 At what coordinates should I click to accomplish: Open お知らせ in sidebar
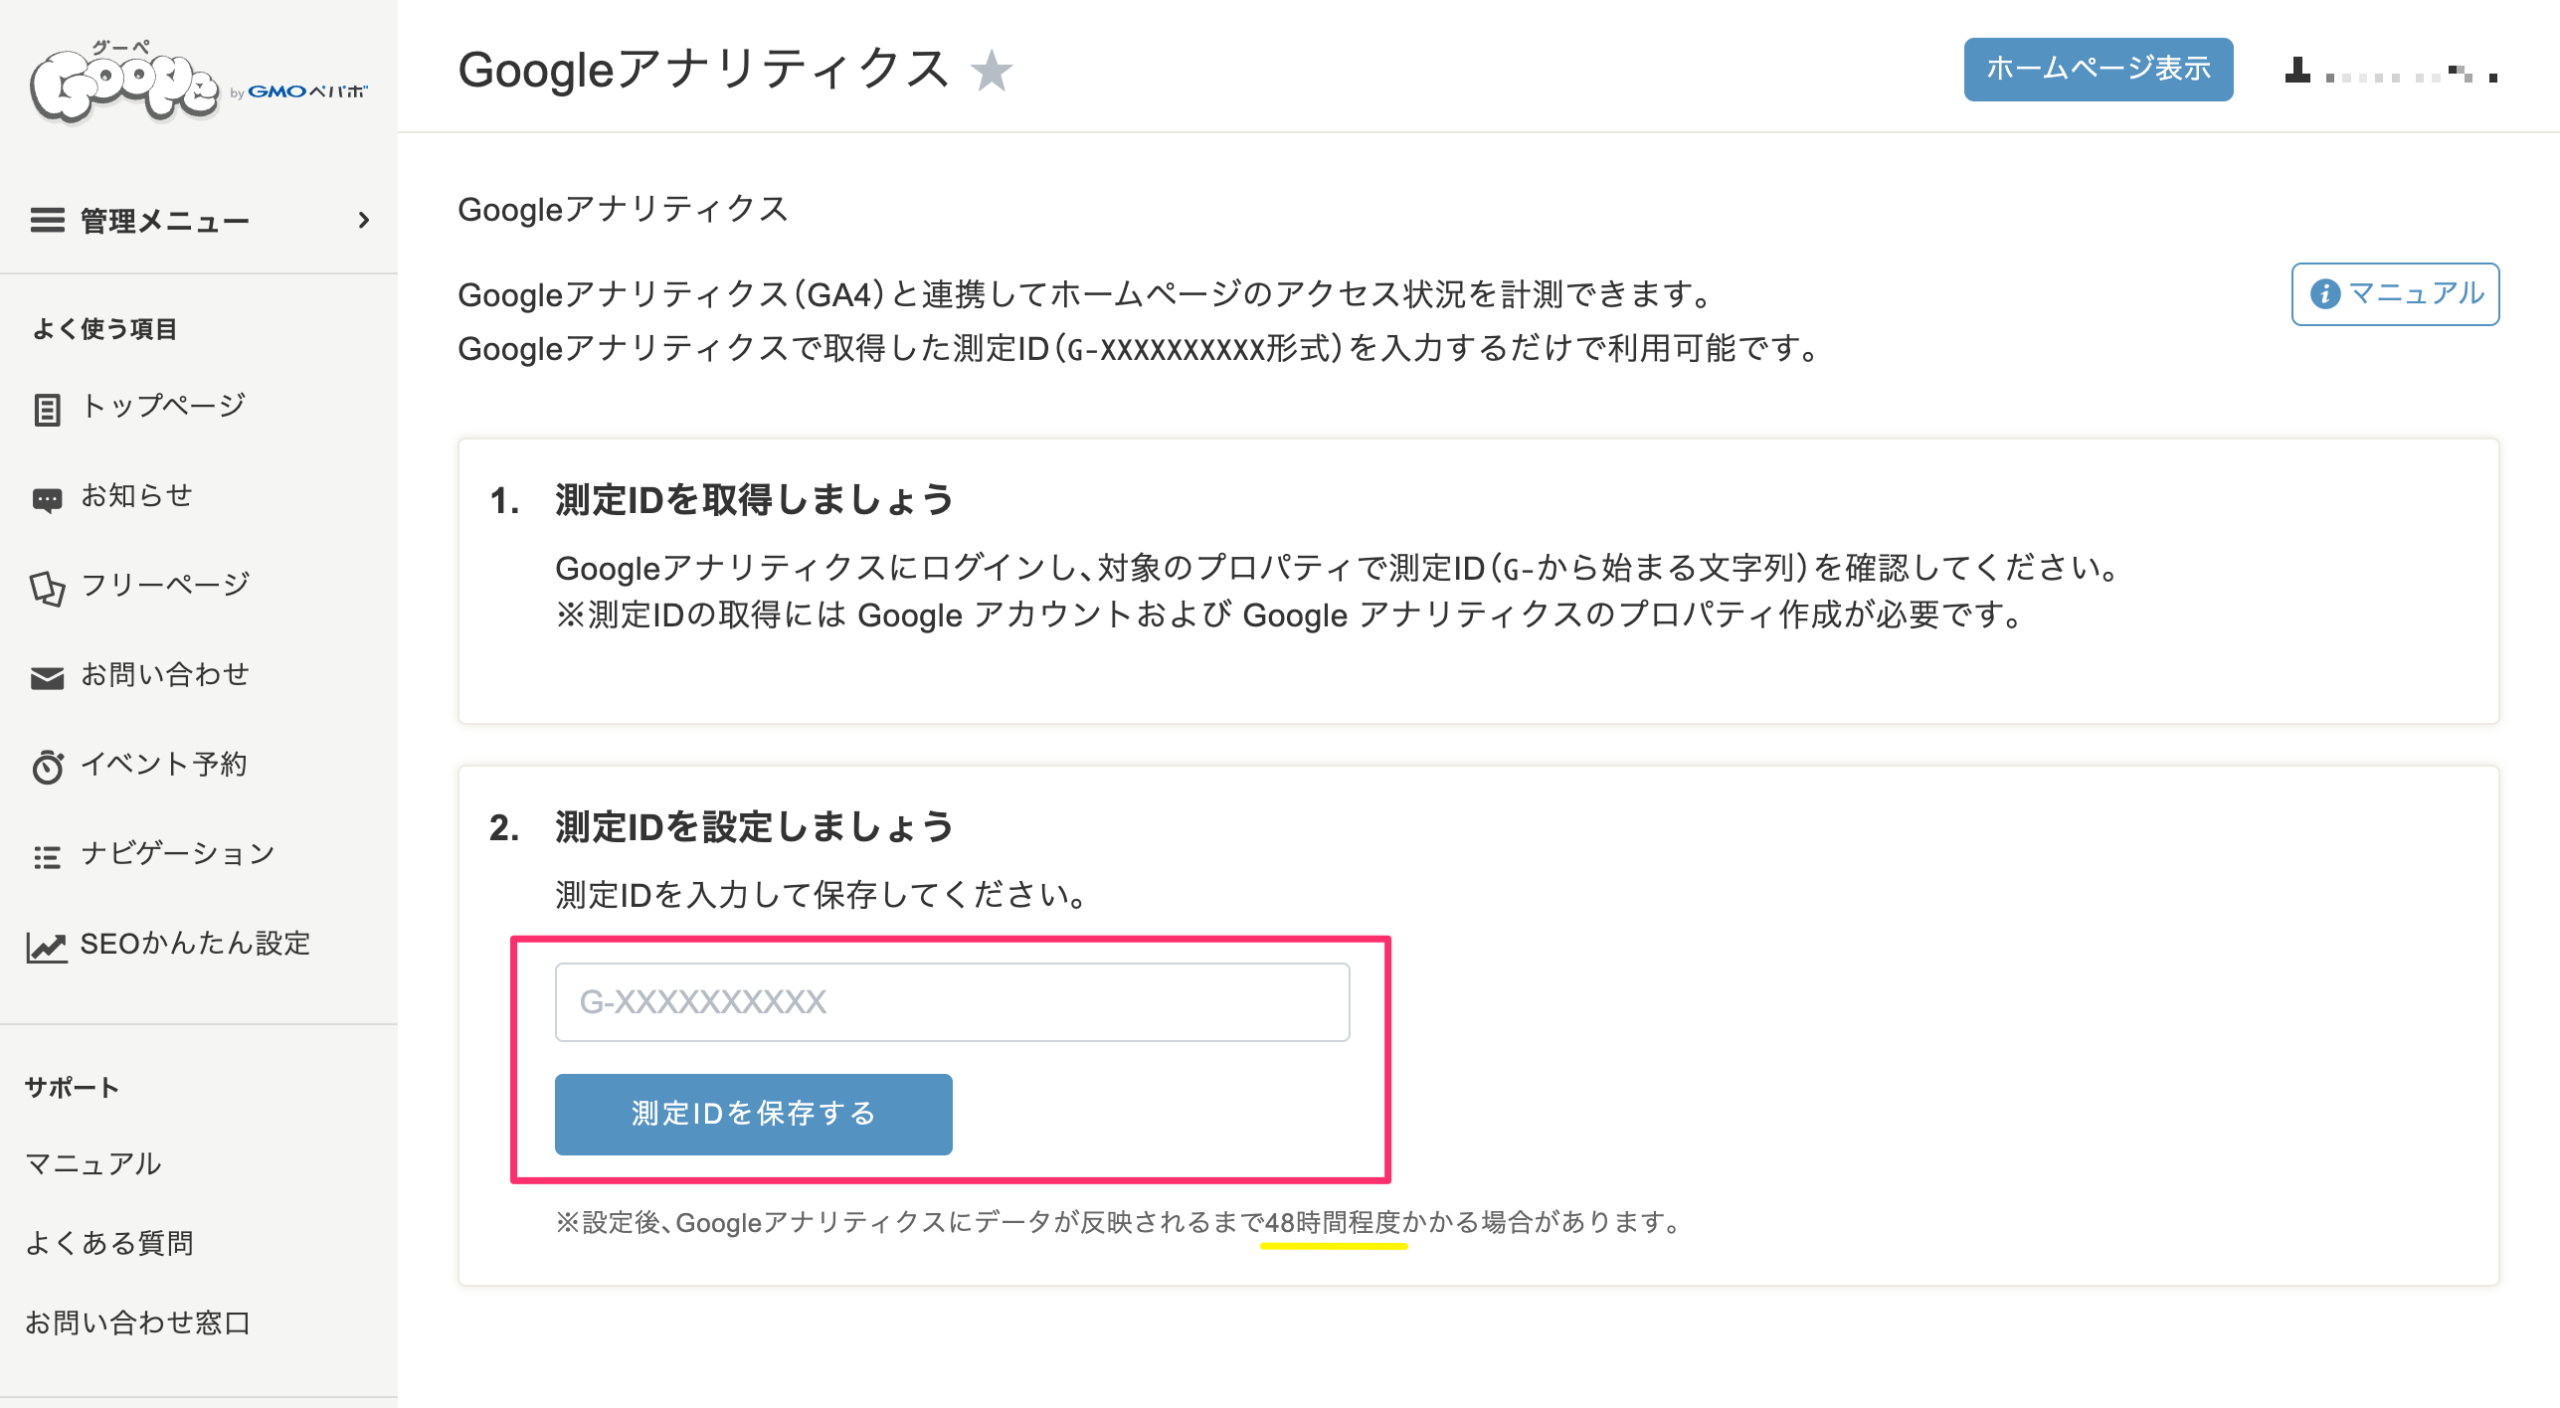pyautogui.click(x=137, y=495)
